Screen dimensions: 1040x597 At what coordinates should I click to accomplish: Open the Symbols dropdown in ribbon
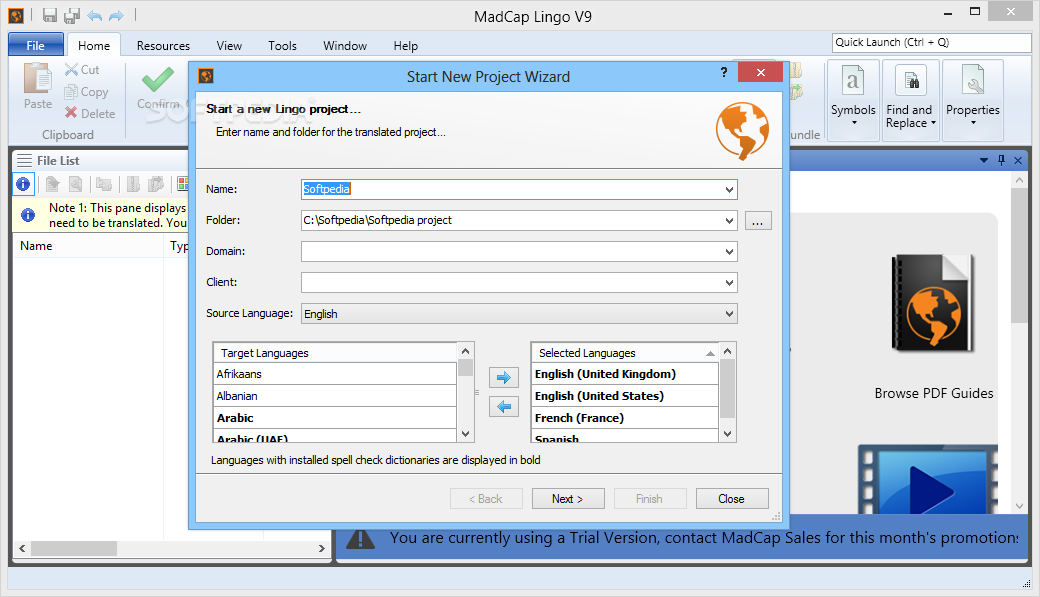pyautogui.click(x=853, y=100)
